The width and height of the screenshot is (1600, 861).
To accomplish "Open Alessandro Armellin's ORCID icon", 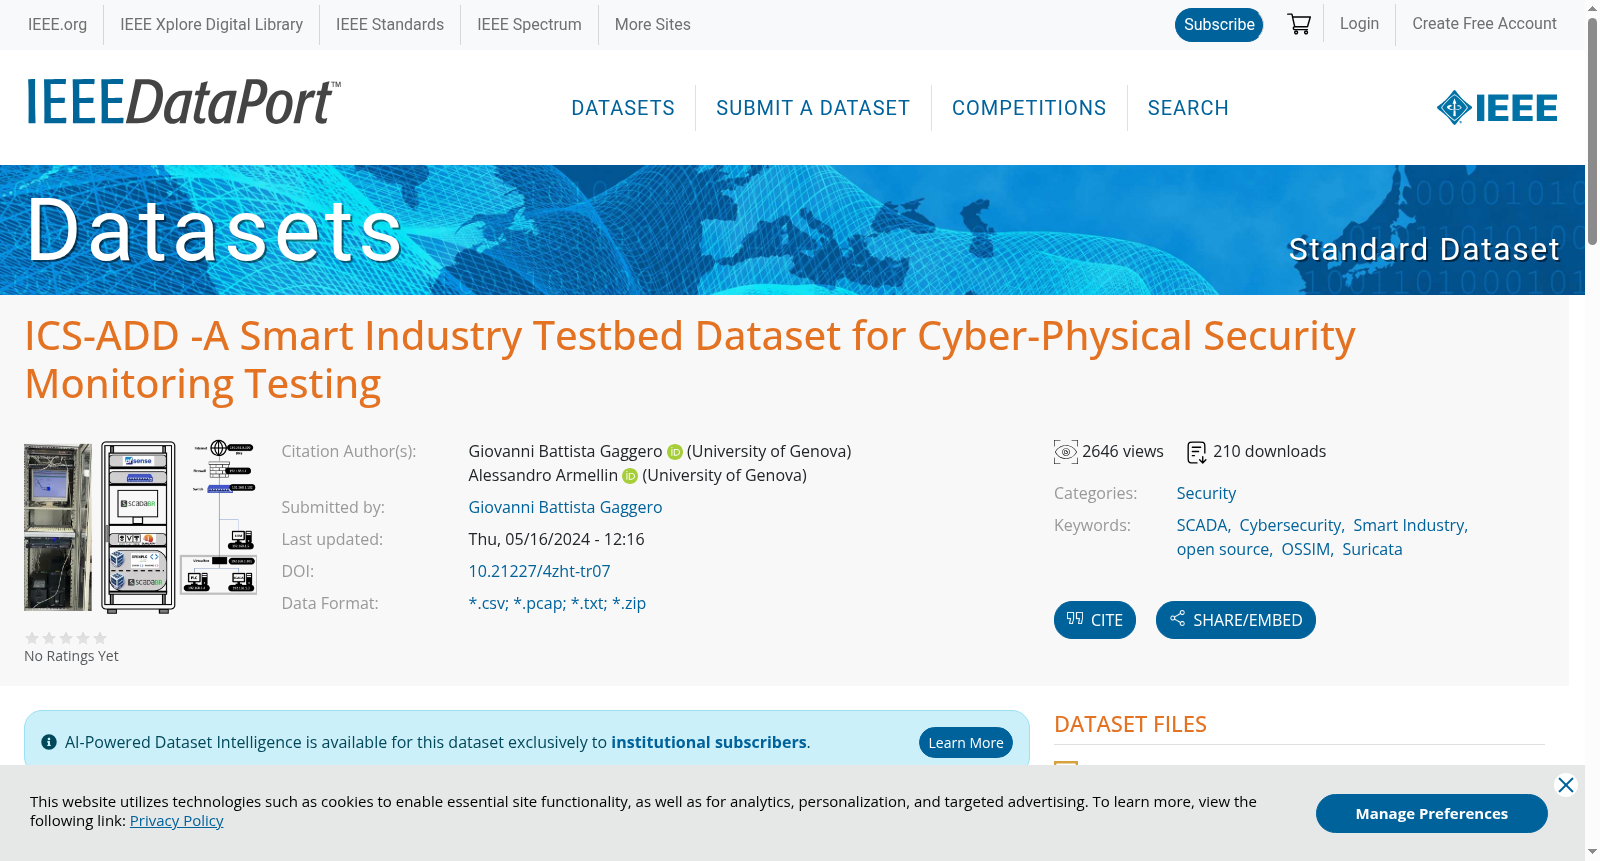I will click(x=630, y=476).
